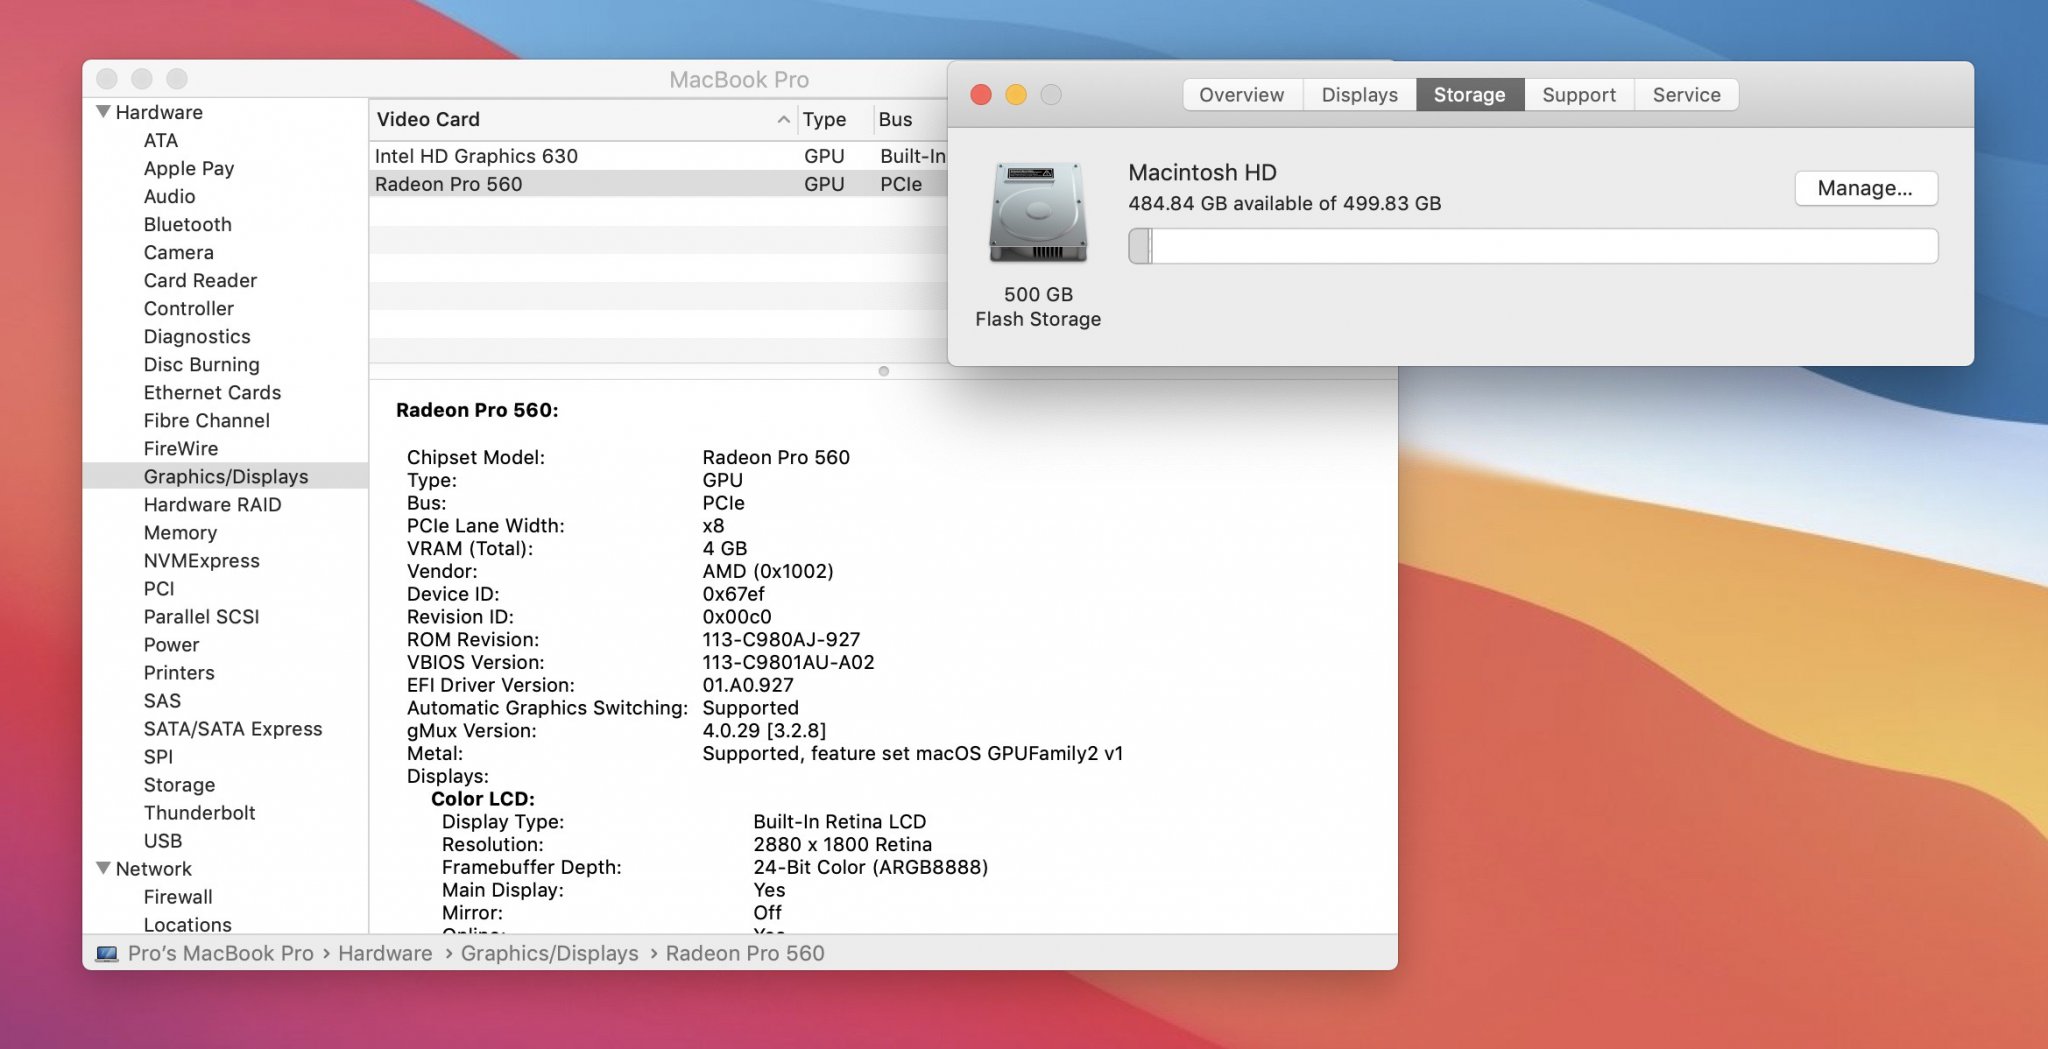The image size is (2048, 1049).
Task: Select SATA/SATA Express in the sidebar
Action: pos(233,728)
